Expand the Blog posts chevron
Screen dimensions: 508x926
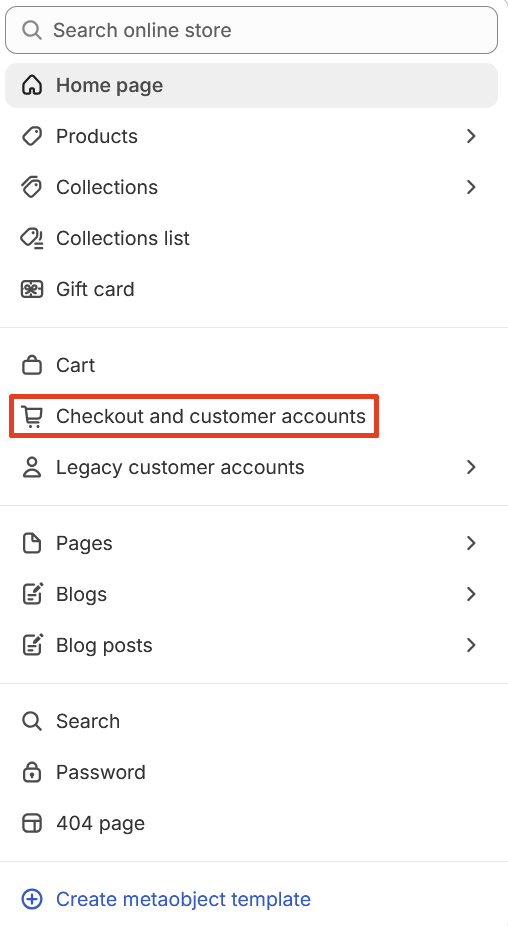[x=471, y=645]
